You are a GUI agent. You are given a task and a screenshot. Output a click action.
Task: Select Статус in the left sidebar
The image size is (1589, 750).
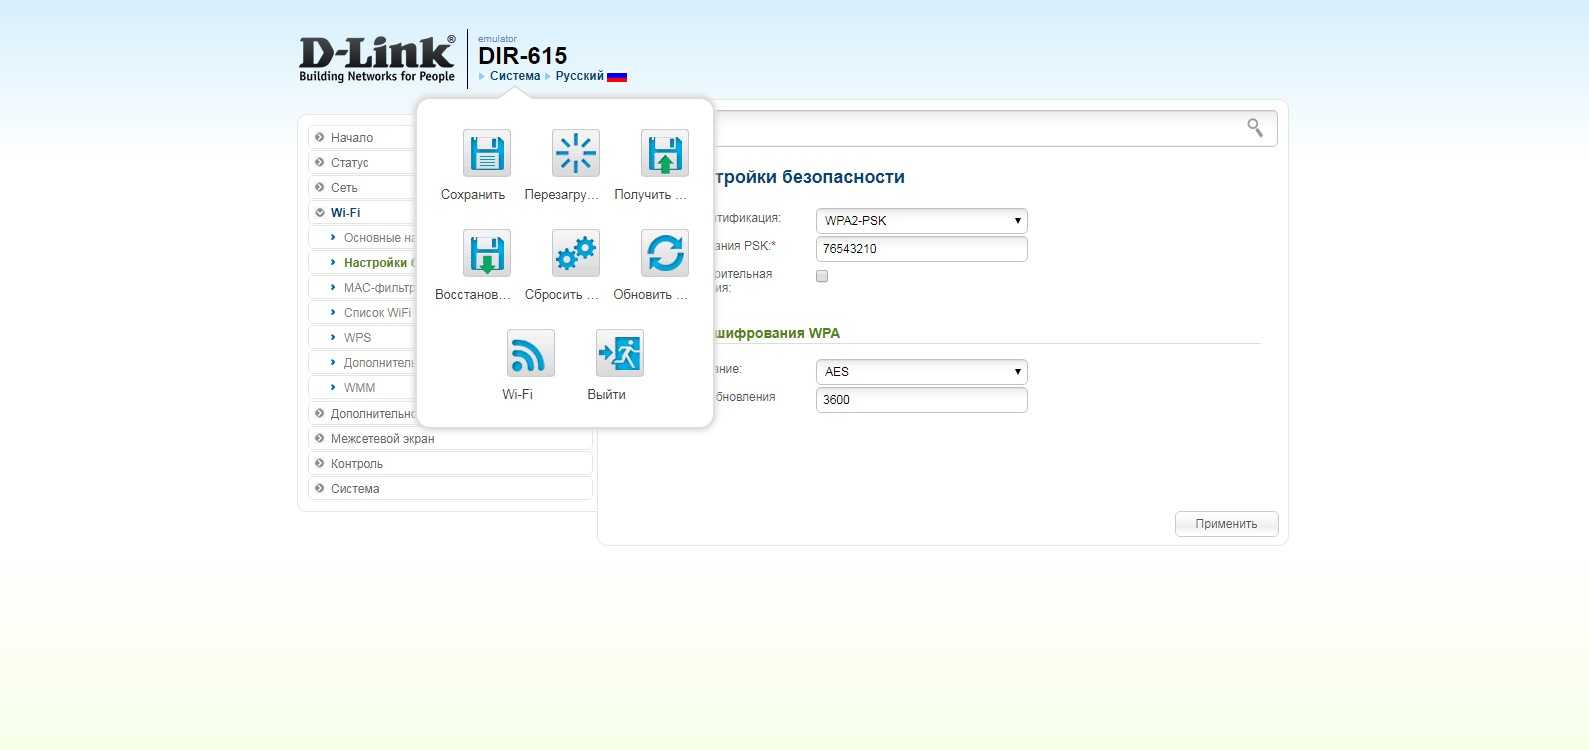coord(350,163)
